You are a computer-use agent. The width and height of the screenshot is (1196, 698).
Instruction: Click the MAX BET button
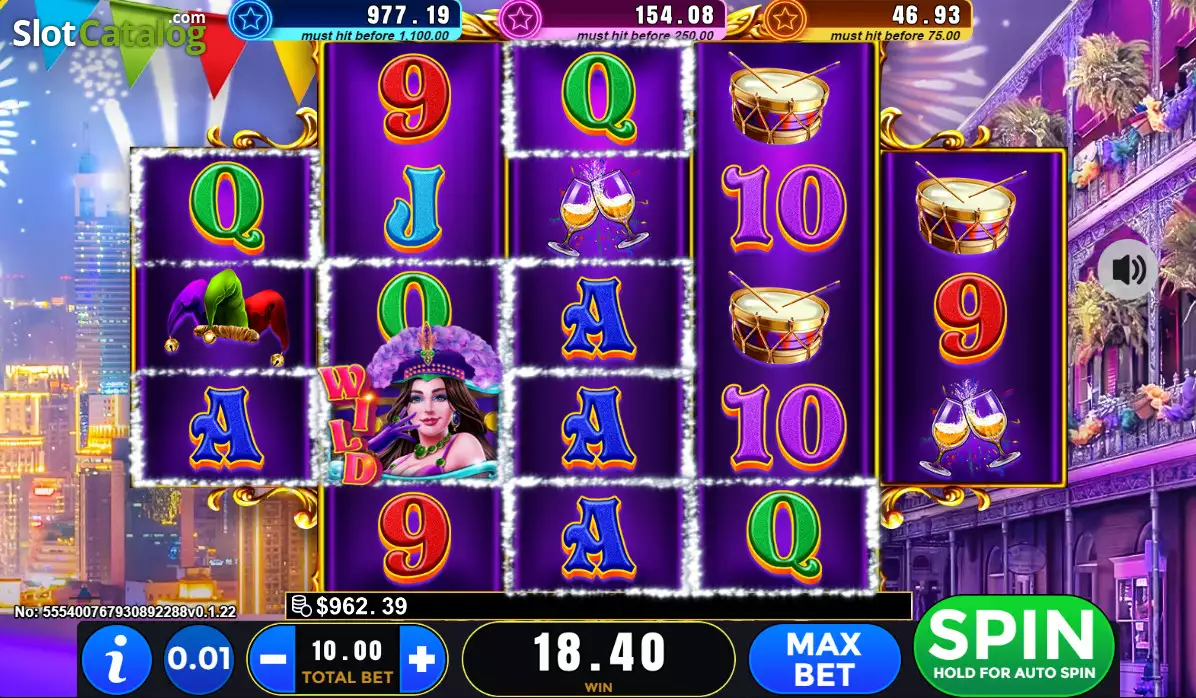825,659
